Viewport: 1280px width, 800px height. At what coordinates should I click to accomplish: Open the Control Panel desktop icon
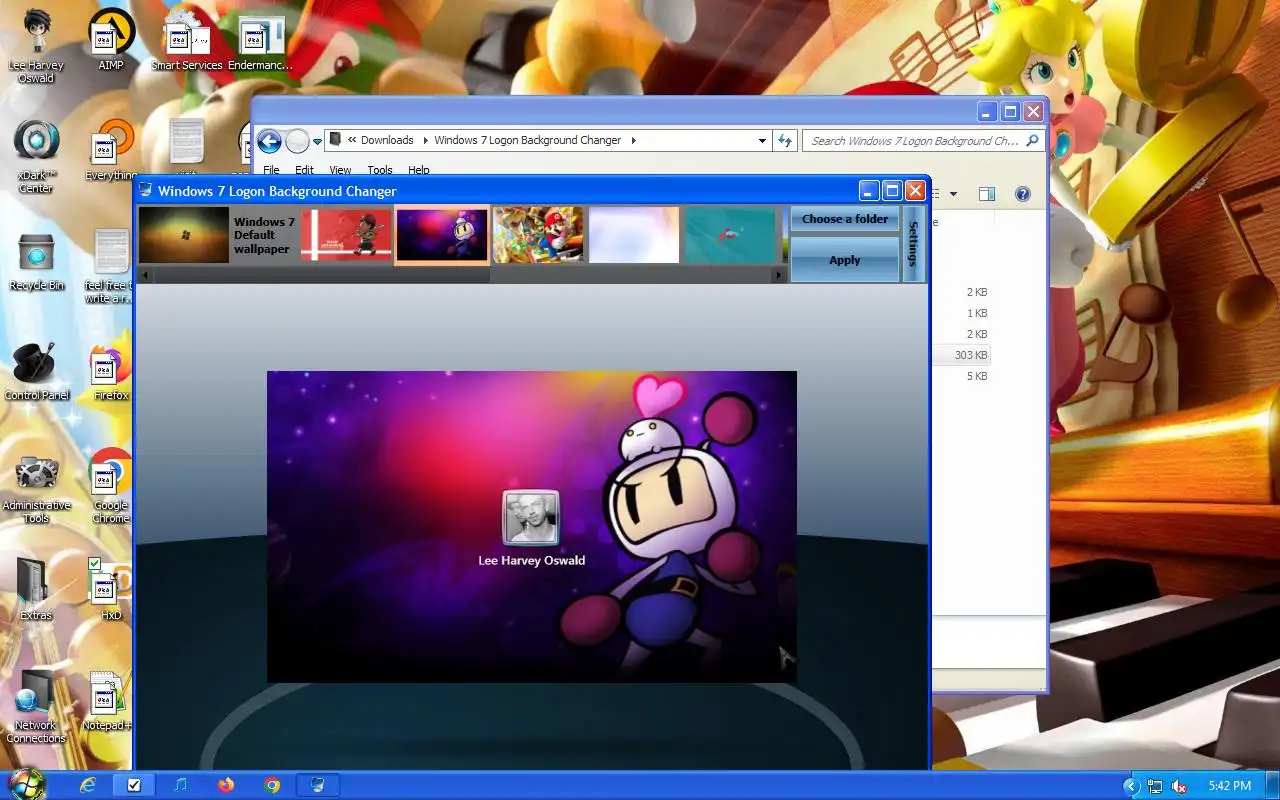pyautogui.click(x=36, y=372)
